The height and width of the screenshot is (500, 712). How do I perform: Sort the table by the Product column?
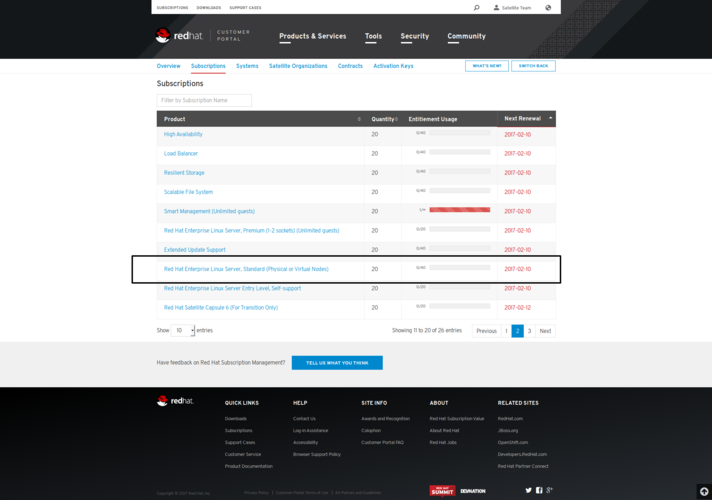(x=261, y=119)
